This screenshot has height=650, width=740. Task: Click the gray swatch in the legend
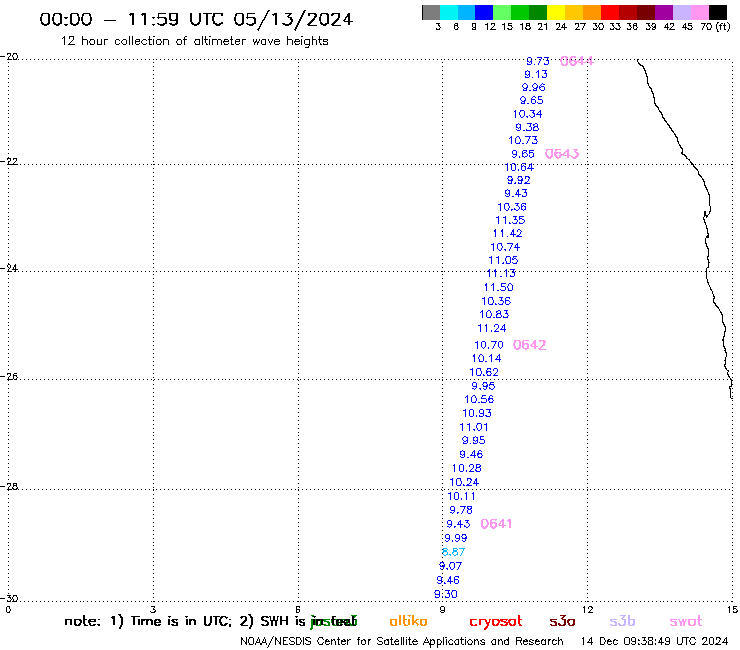pyautogui.click(x=431, y=12)
